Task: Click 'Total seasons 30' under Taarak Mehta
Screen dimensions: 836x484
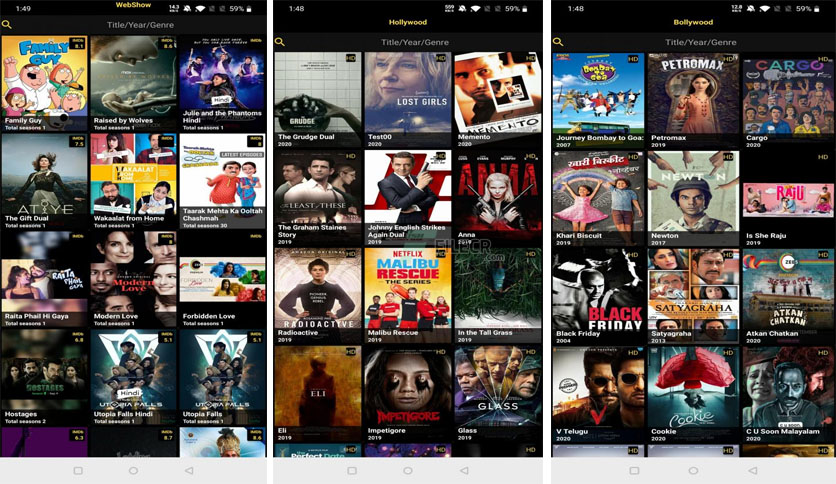Action: [x=205, y=225]
